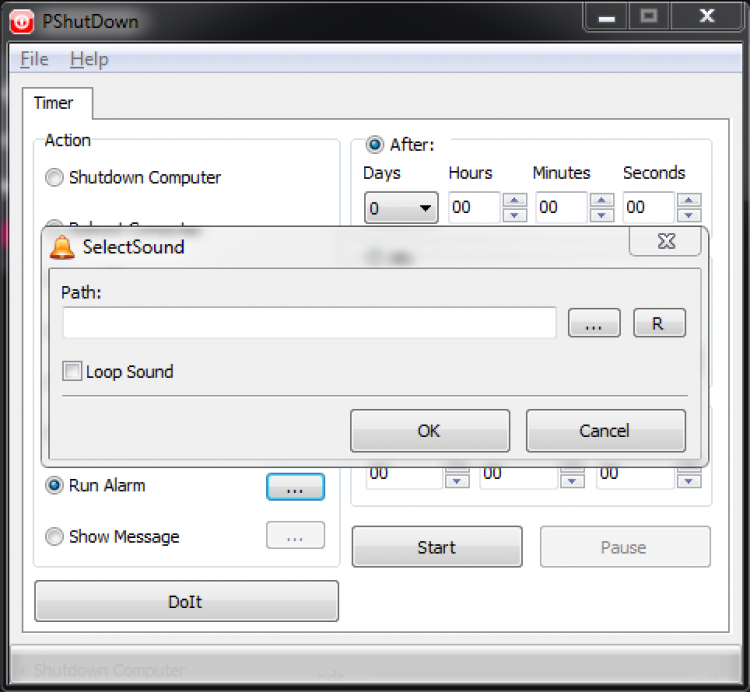Confirm the SelectSound dialog with OK

pos(430,430)
